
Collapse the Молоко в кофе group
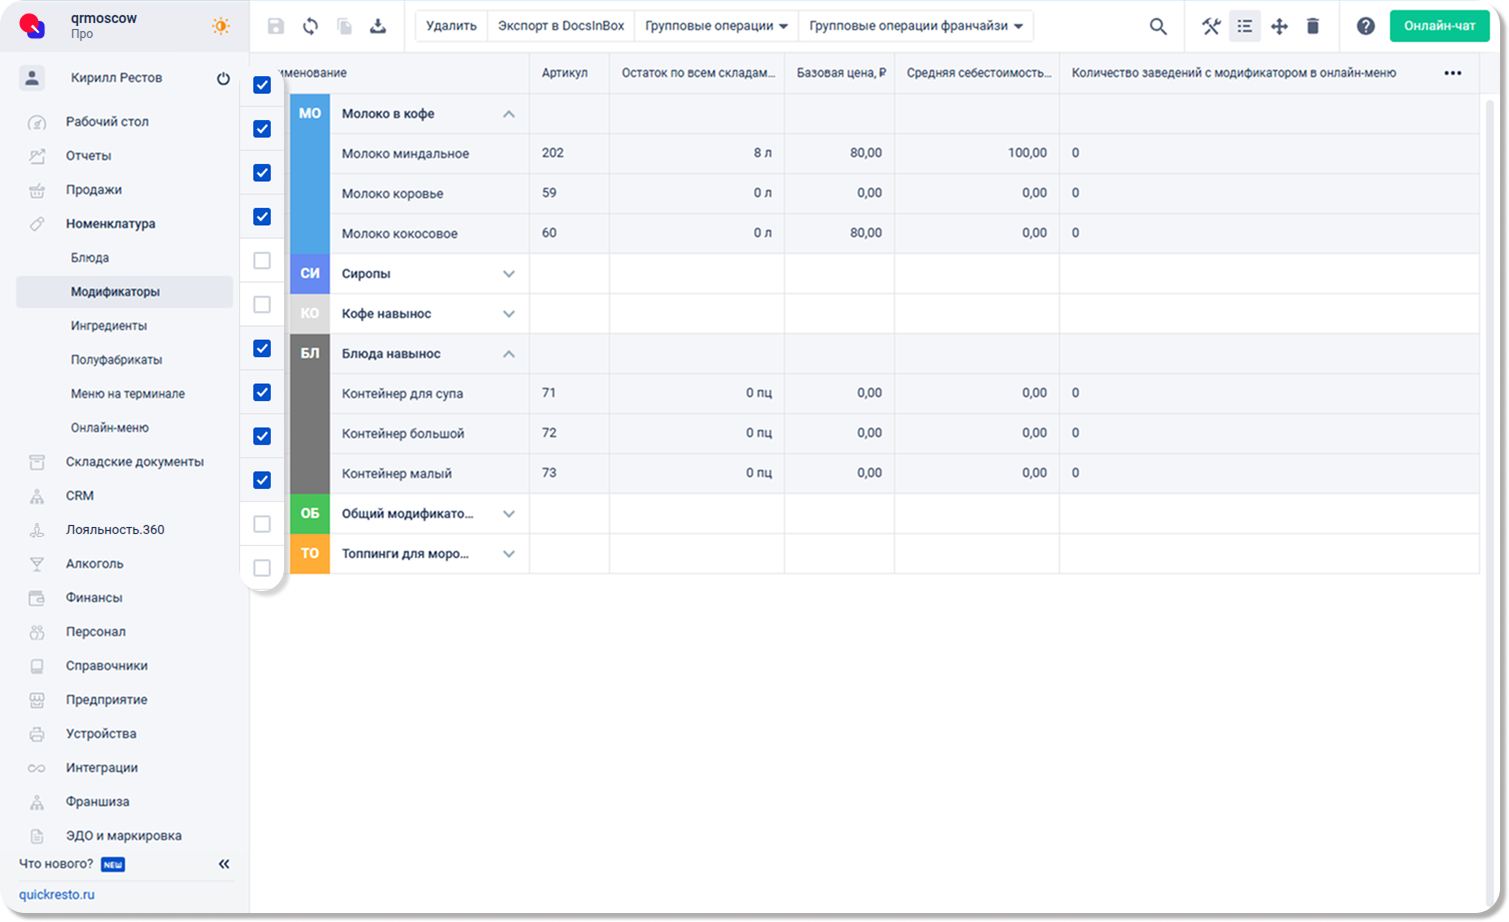point(508,114)
